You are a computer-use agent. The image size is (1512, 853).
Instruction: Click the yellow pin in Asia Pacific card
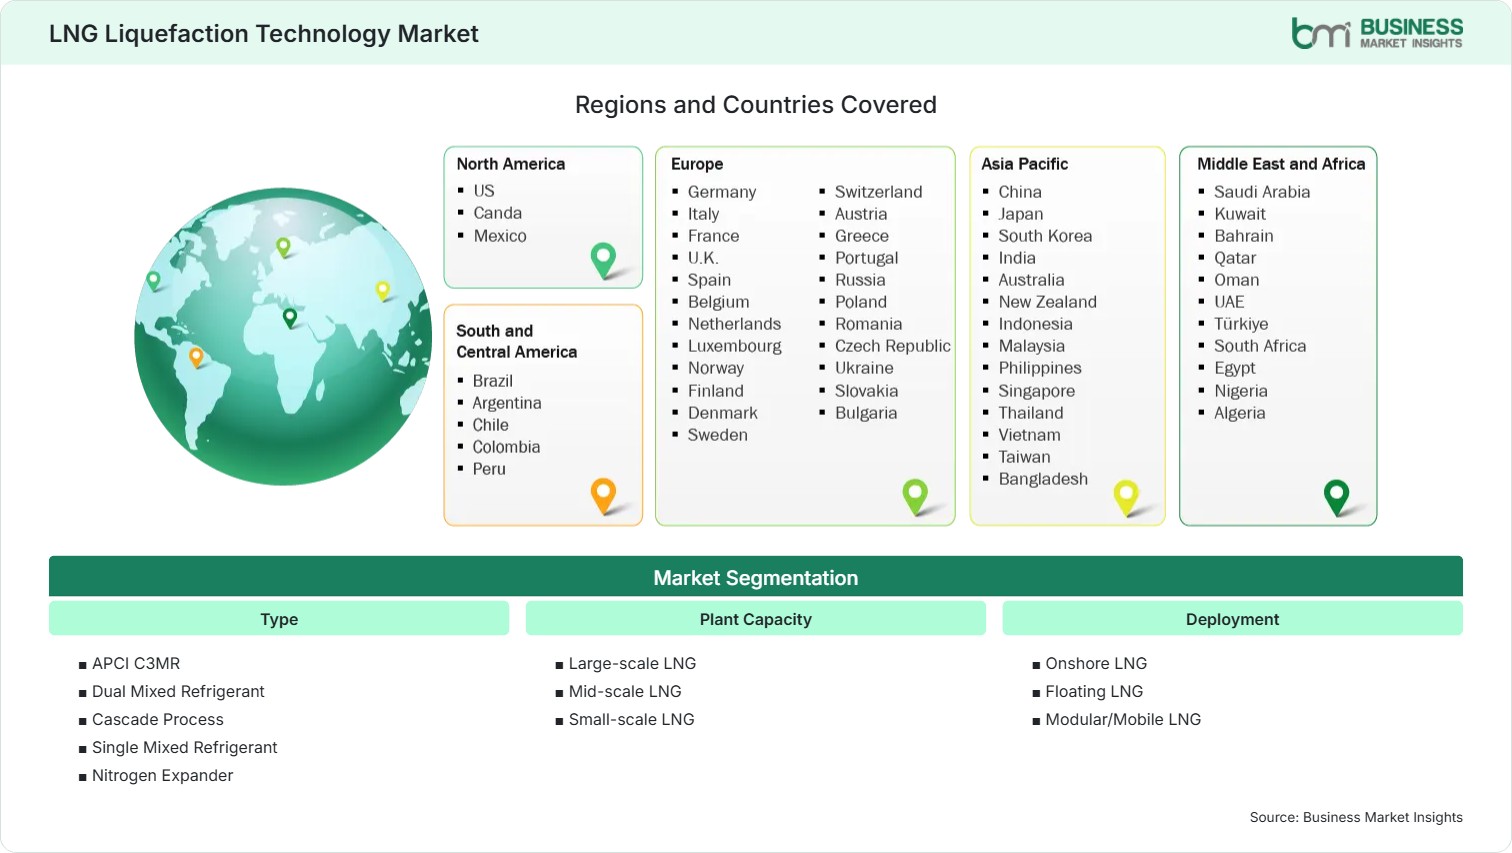[1126, 497]
